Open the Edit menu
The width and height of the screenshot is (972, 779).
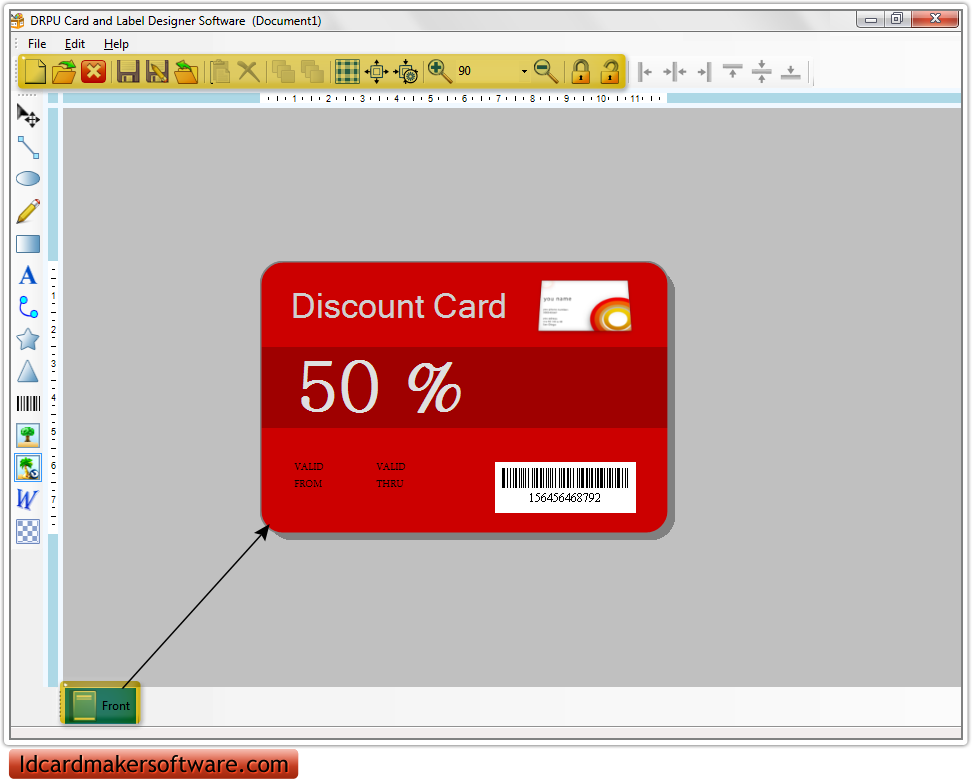coord(74,44)
